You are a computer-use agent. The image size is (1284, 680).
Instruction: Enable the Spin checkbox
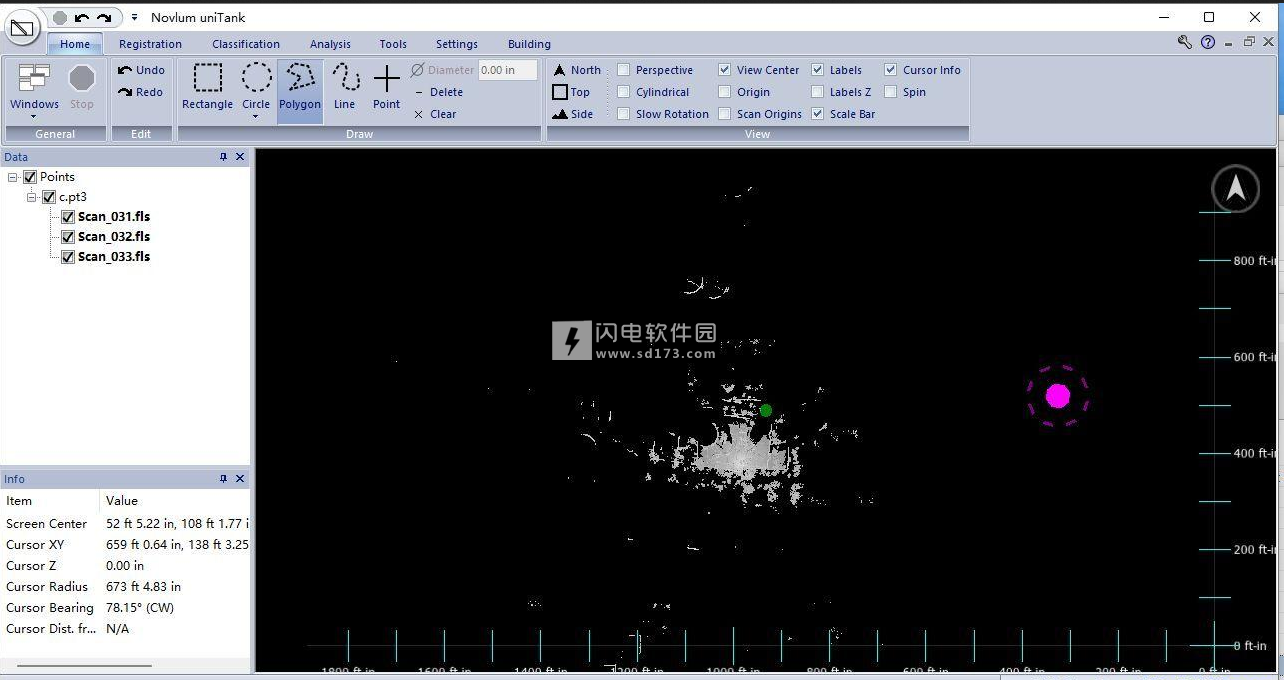point(891,92)
